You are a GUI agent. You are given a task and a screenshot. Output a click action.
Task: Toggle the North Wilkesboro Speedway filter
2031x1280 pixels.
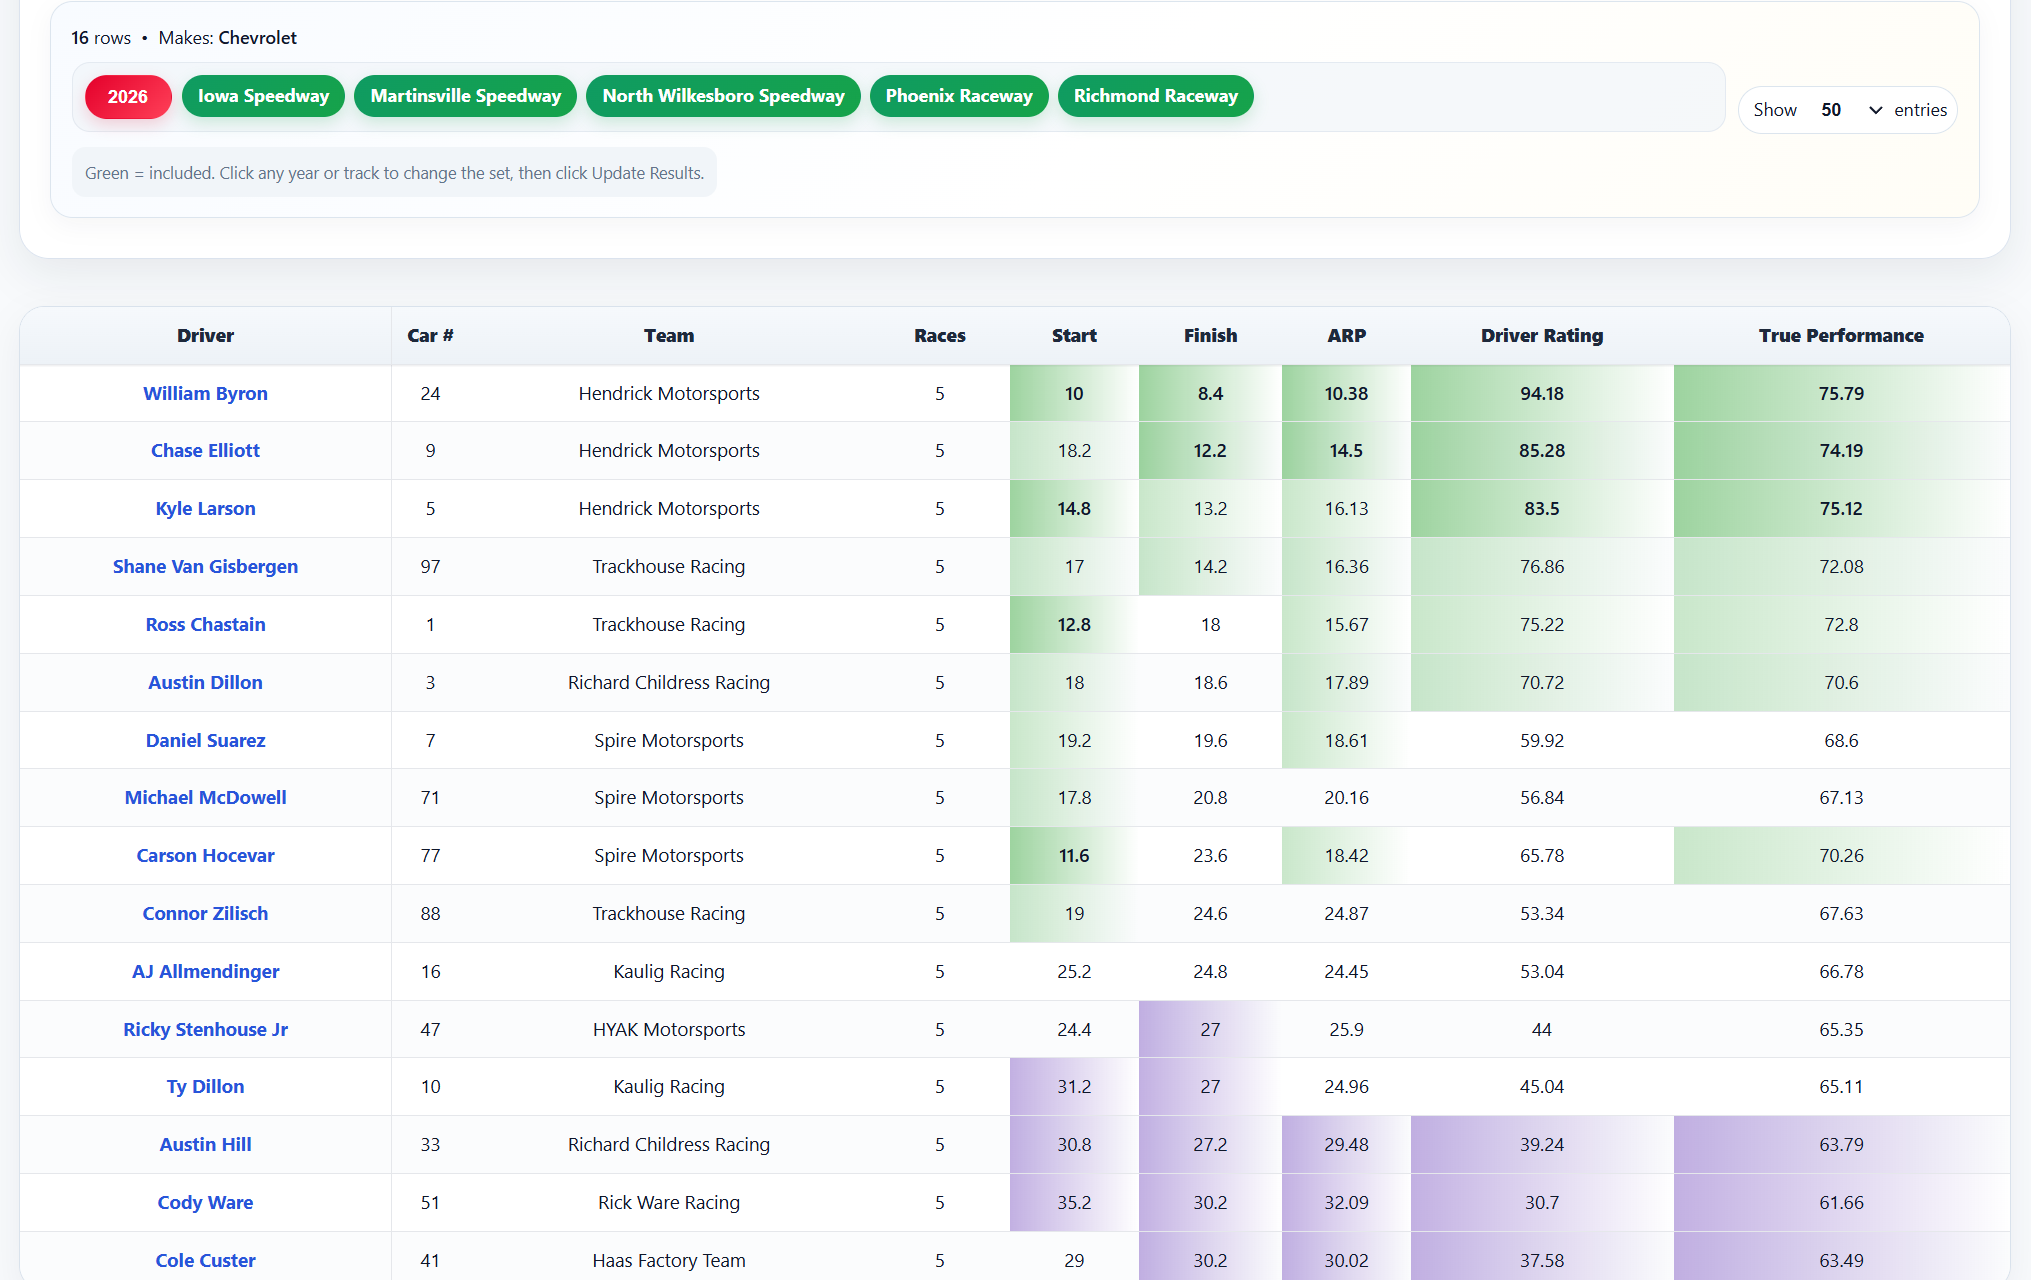[723, 96]
